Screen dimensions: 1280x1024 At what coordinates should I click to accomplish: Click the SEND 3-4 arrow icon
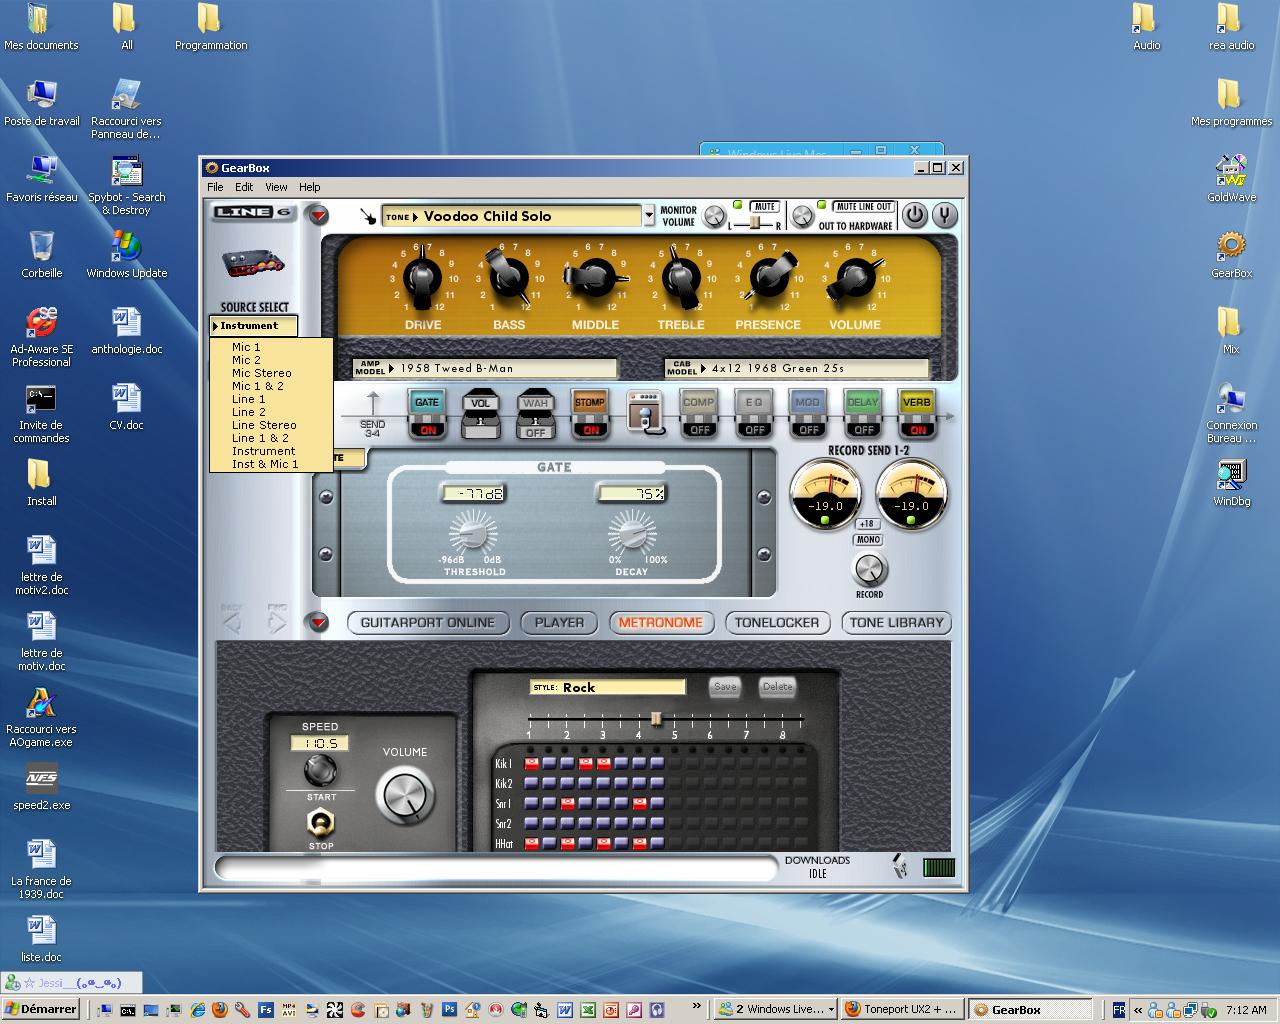point(373,404)
